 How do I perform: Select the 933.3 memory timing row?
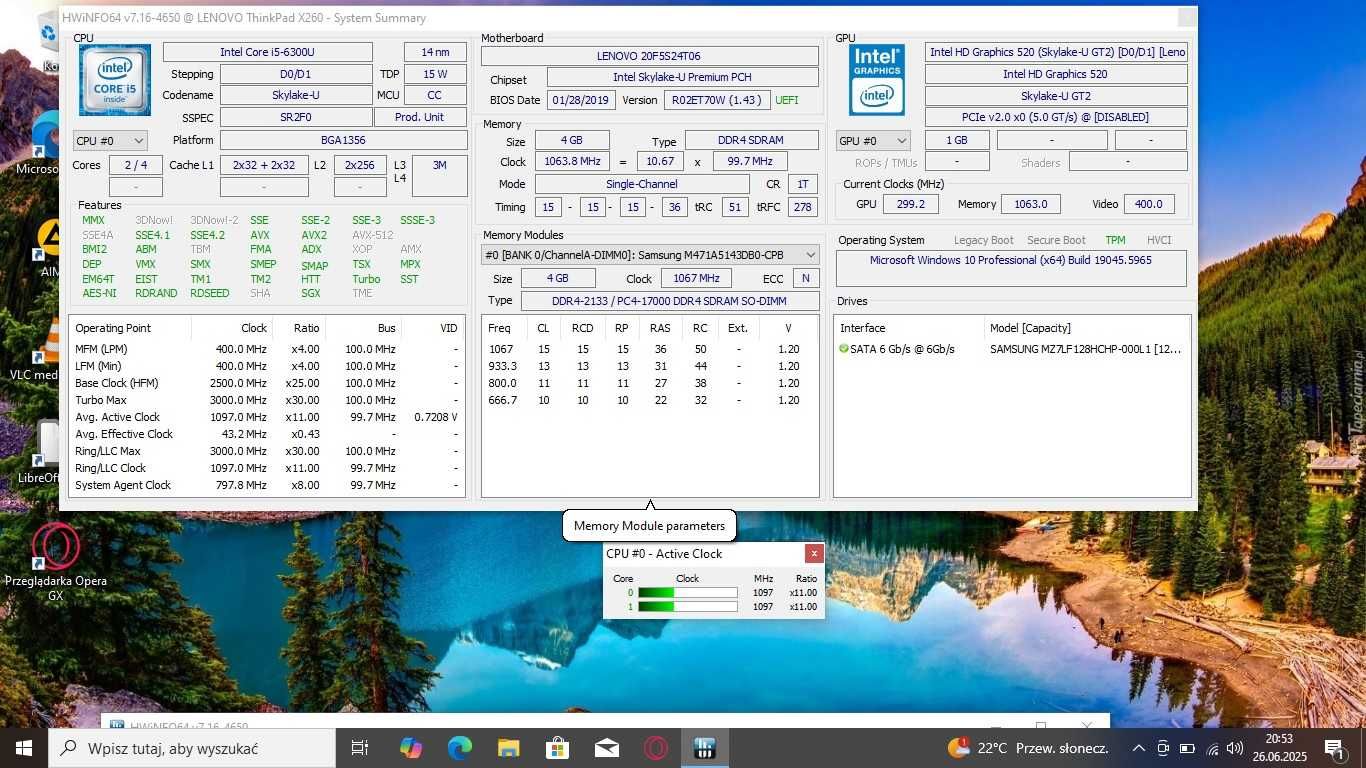[x=650, y=366]
